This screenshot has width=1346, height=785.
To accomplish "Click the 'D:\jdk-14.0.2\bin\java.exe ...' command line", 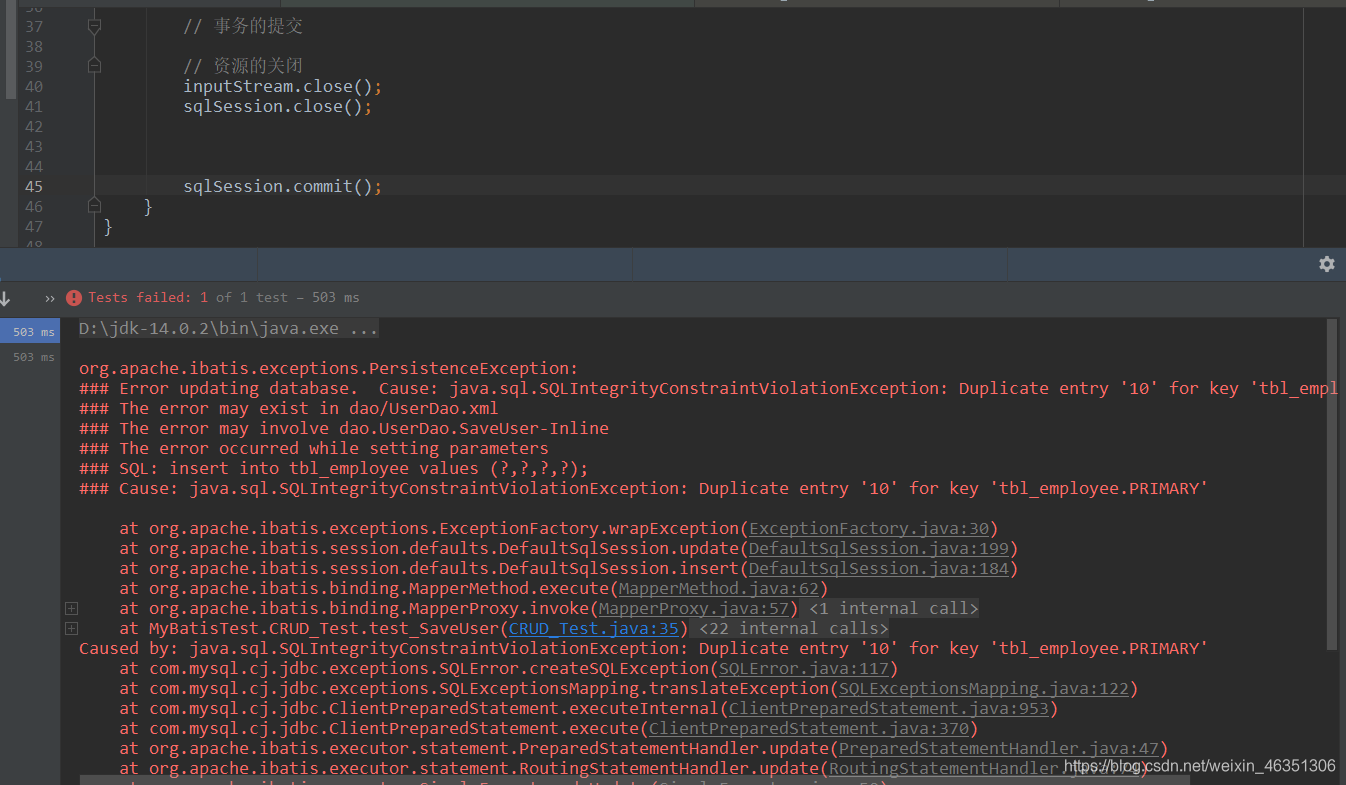I will 229,329.
